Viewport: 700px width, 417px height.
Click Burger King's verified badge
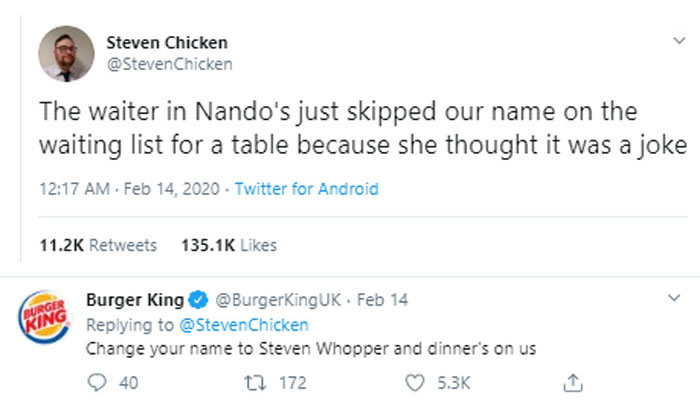coord(198,300)
